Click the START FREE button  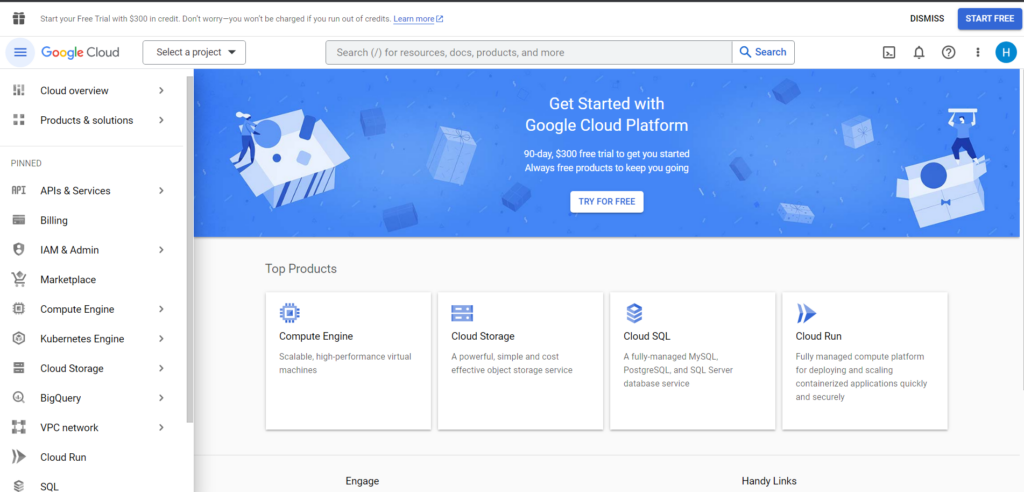pos(989,18)
